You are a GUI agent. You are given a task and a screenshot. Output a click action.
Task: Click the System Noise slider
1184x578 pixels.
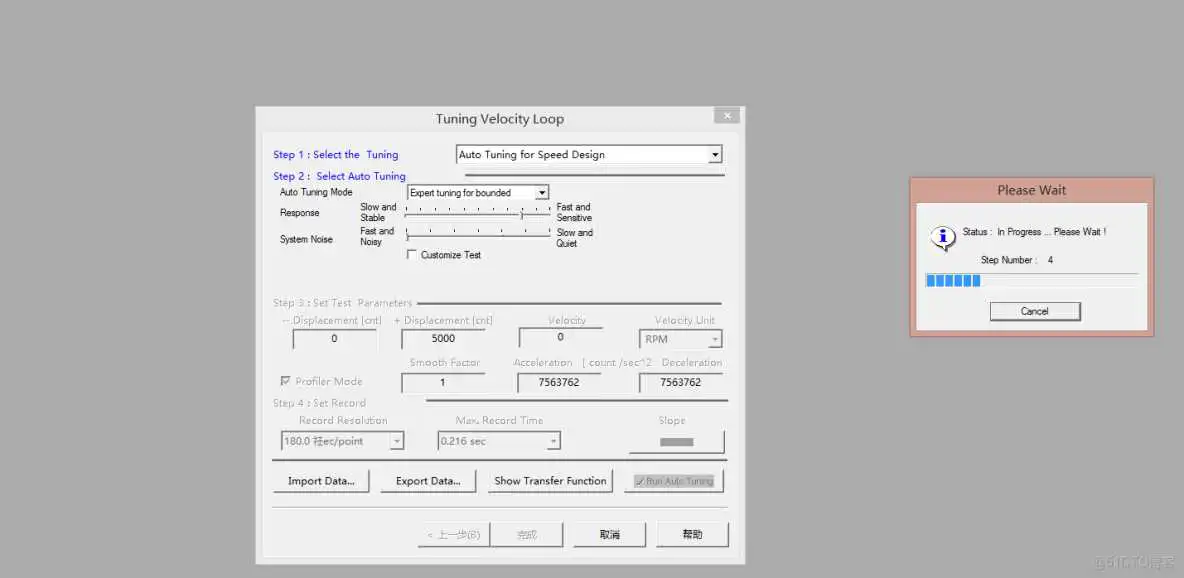[477, 236]
